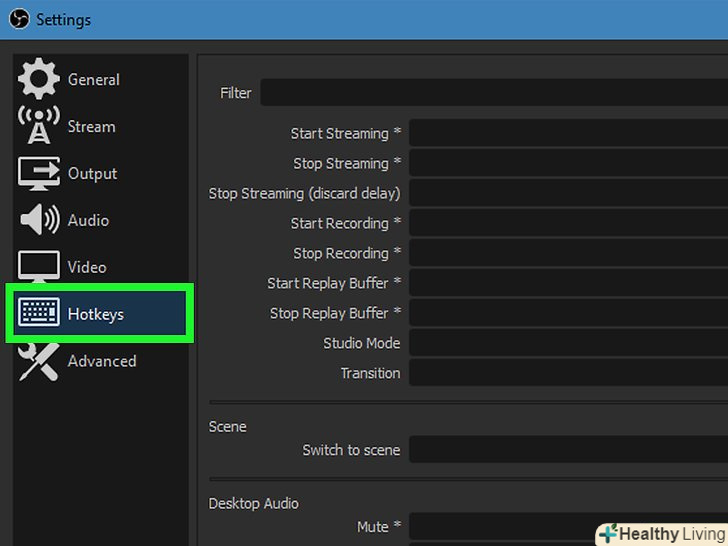Click the Advanced tools icon
The image size is (728, 546).
click(39, 362)
